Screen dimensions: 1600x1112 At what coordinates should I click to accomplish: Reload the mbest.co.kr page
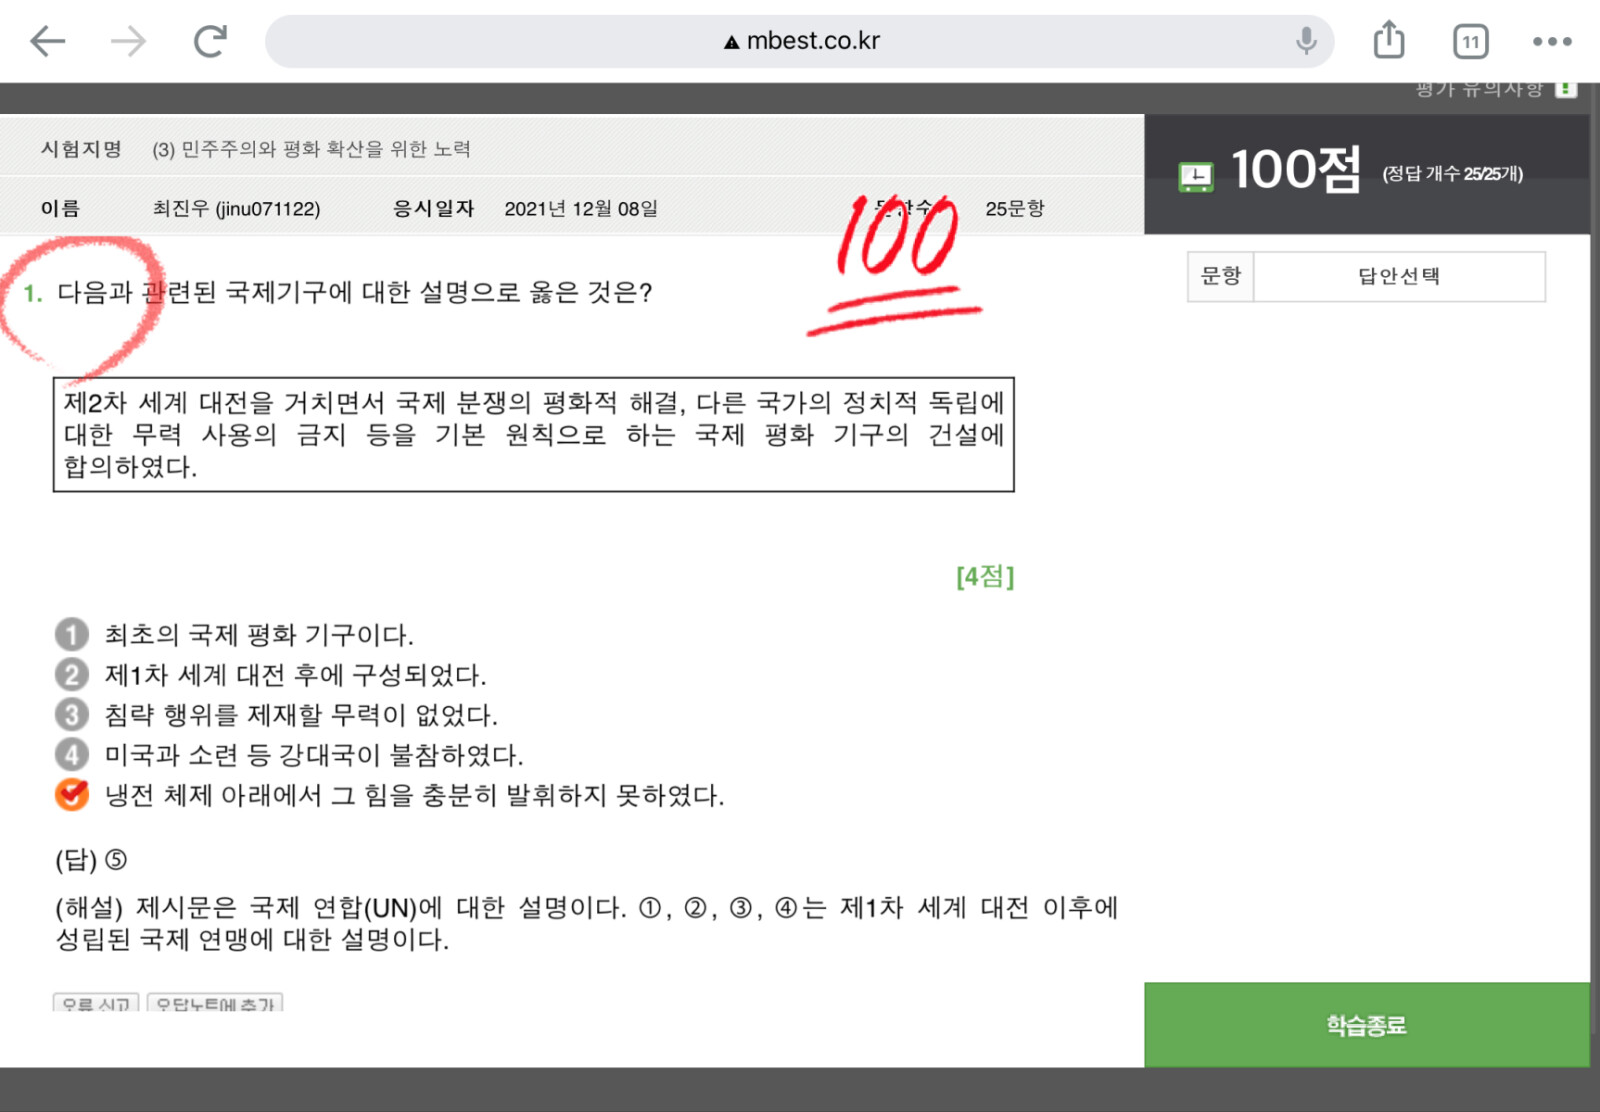coord(210,41)
